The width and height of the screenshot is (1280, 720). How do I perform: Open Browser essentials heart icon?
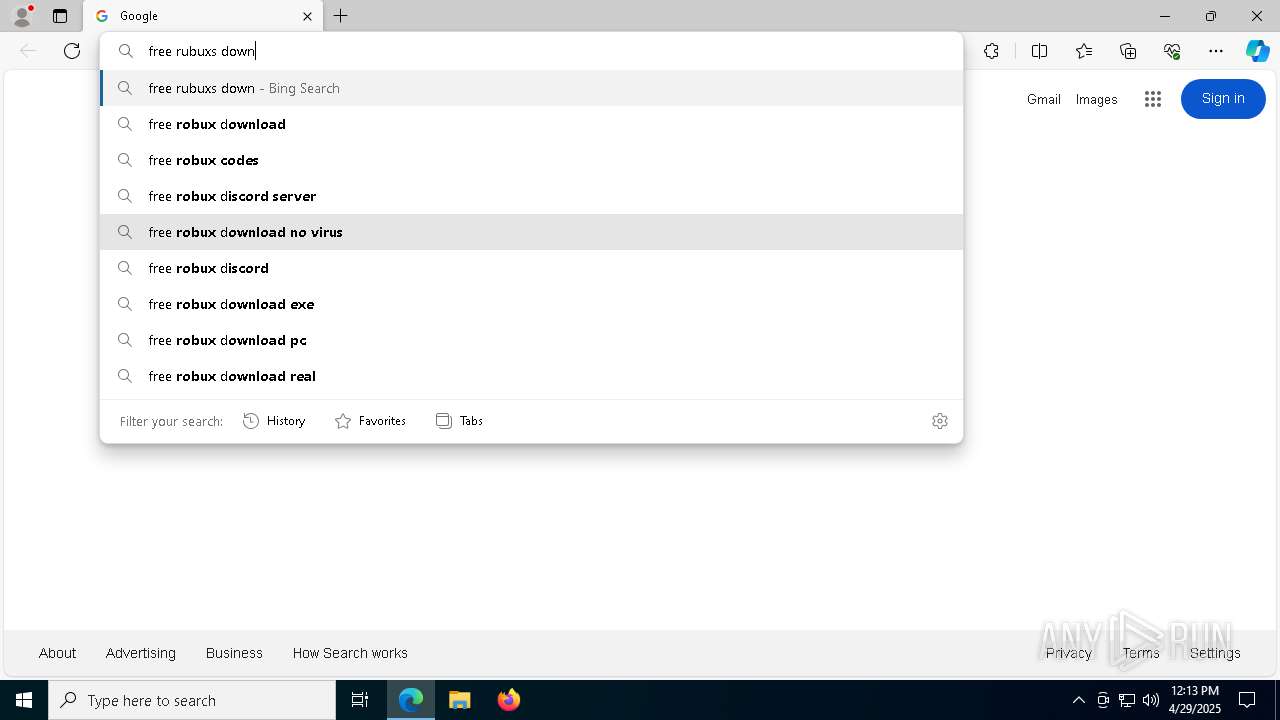[x=1172, y=51]
